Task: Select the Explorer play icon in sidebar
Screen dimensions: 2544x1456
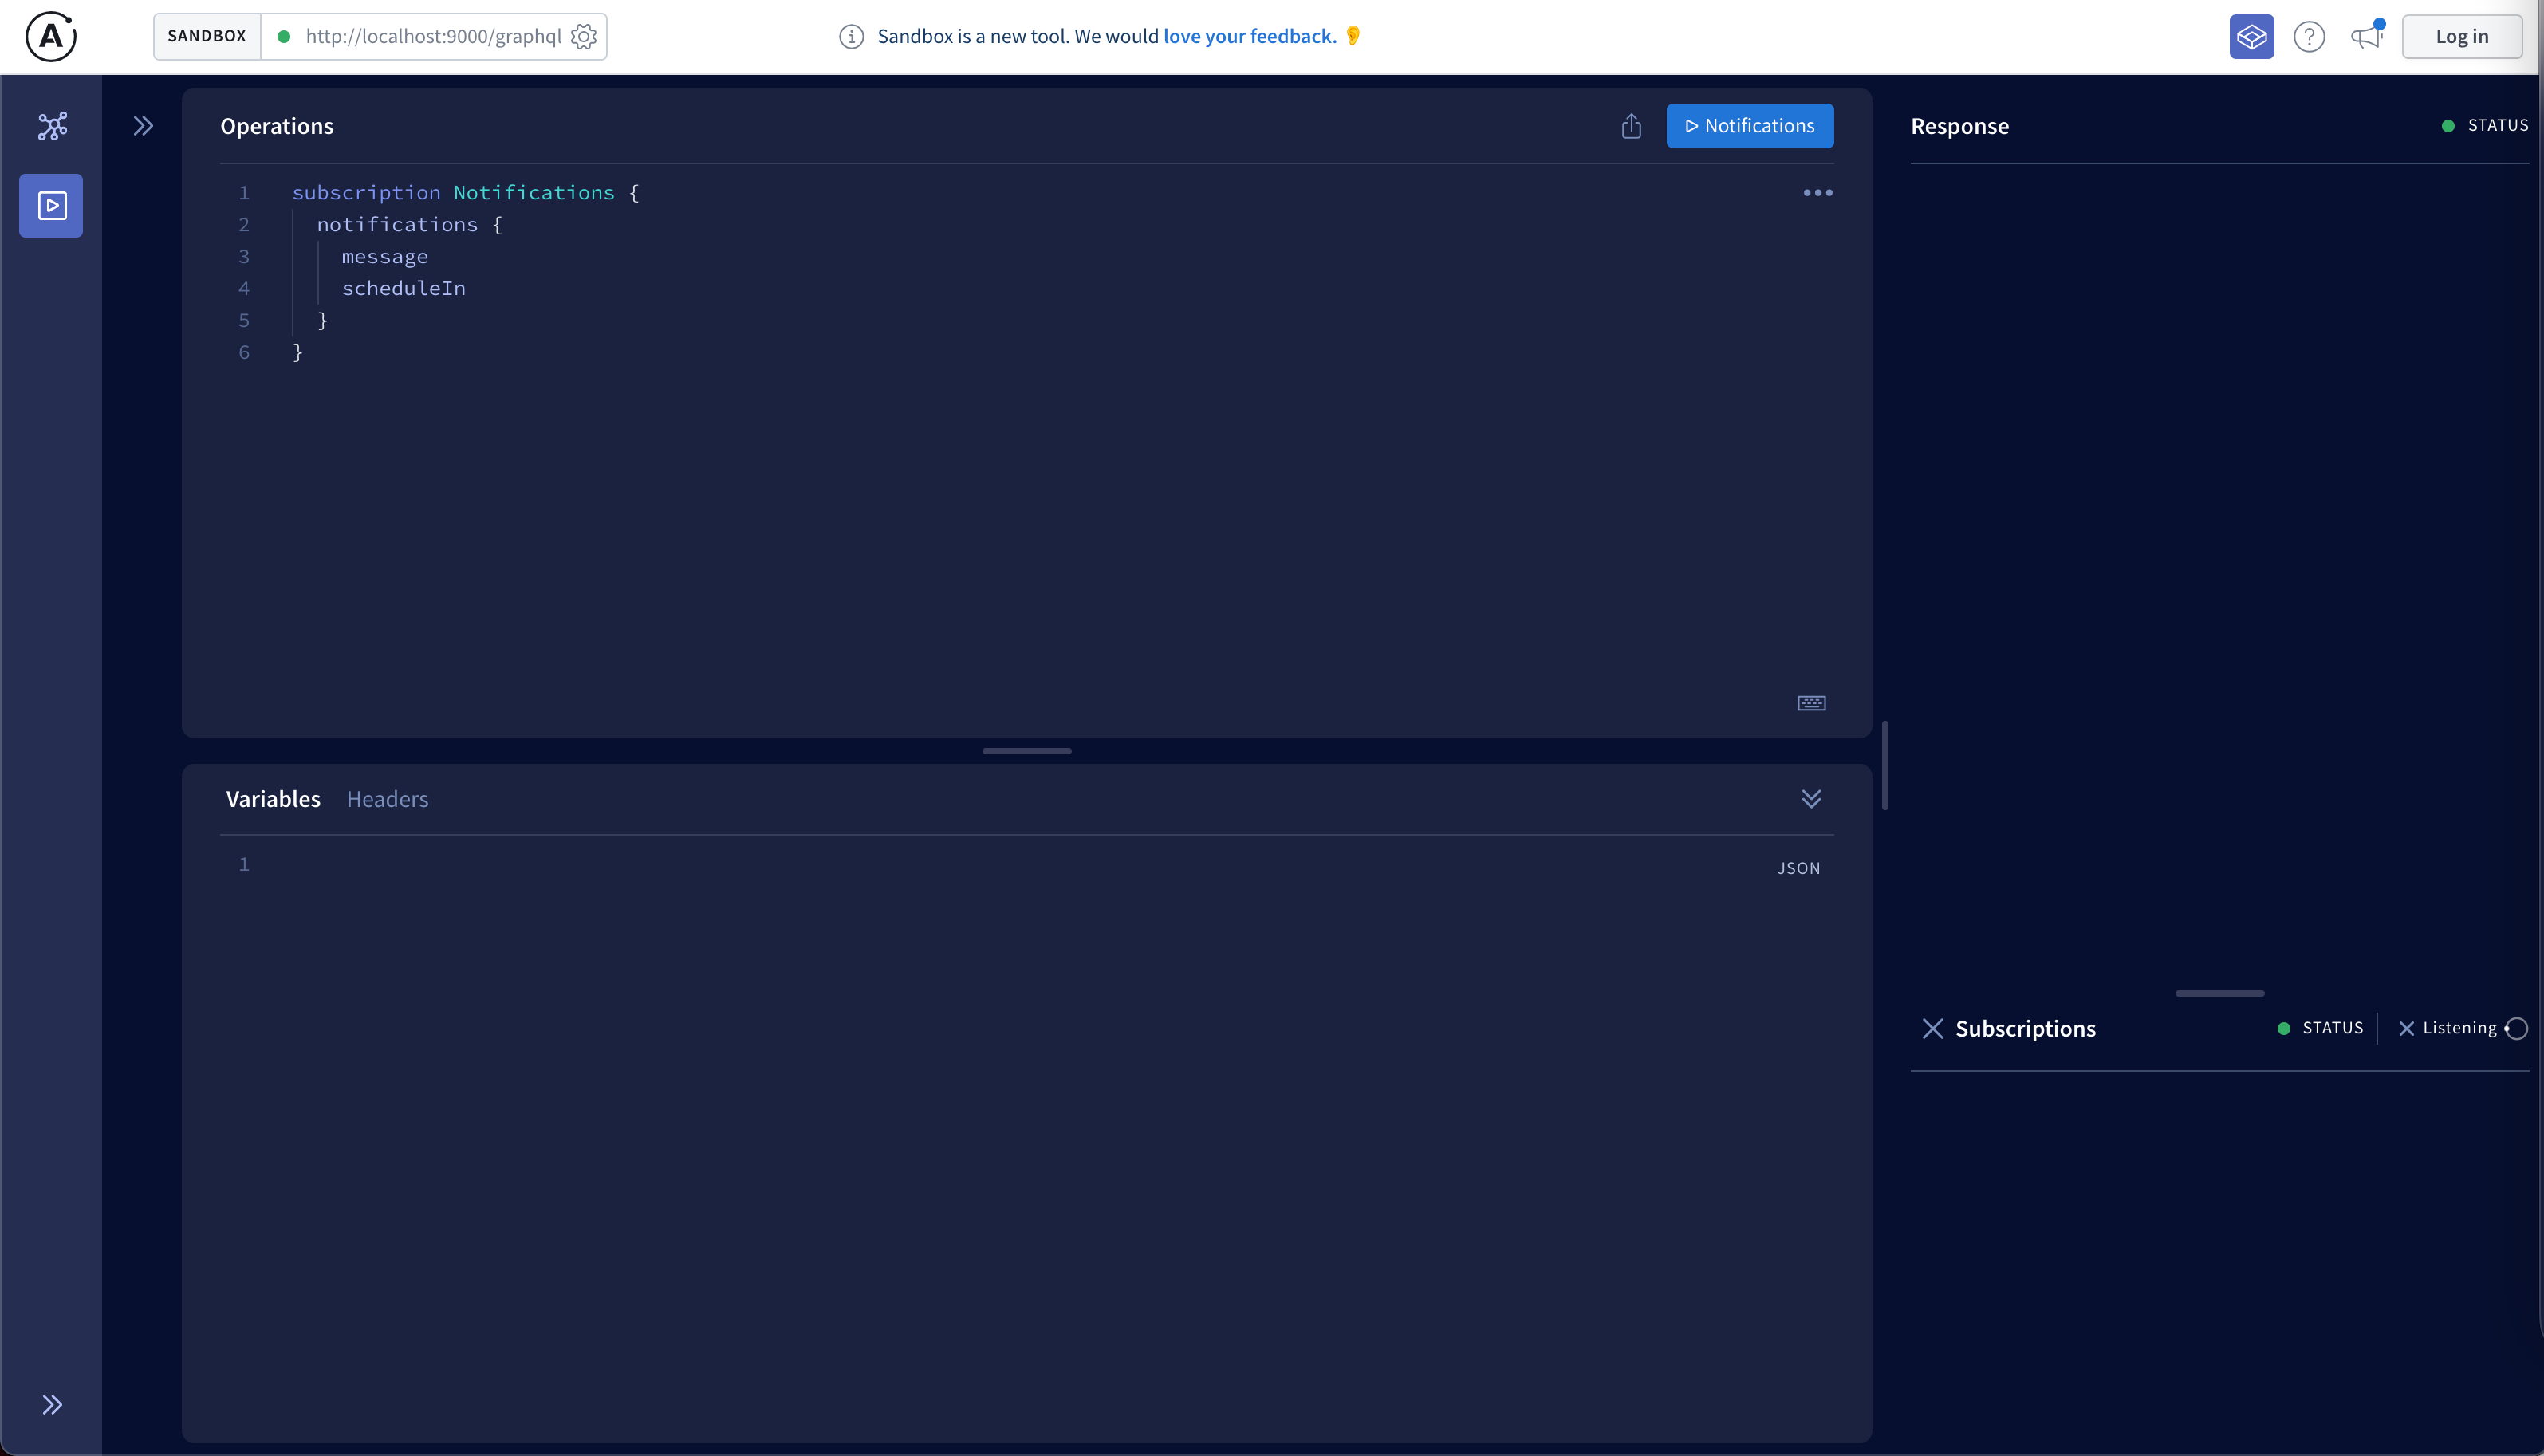Action: point(51,206)
